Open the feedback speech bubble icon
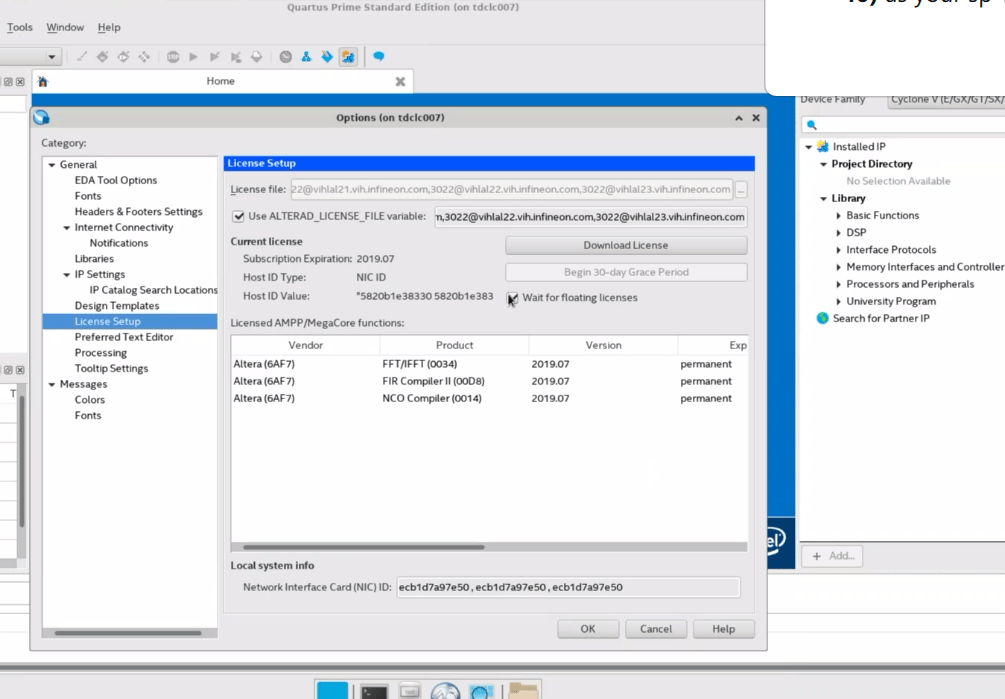The width and height of the screenshot is (1005, 699). click(x=379, y=57)
